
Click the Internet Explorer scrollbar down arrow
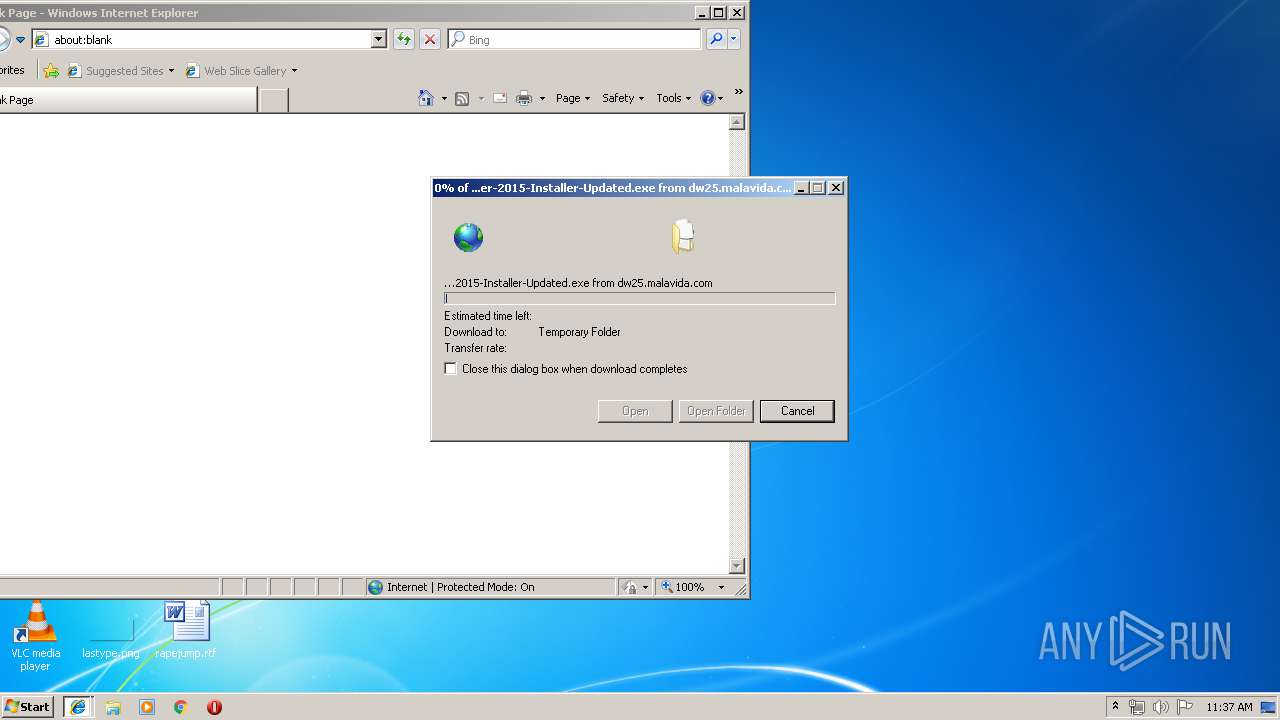pyautogui.click(x=737, y=566)
